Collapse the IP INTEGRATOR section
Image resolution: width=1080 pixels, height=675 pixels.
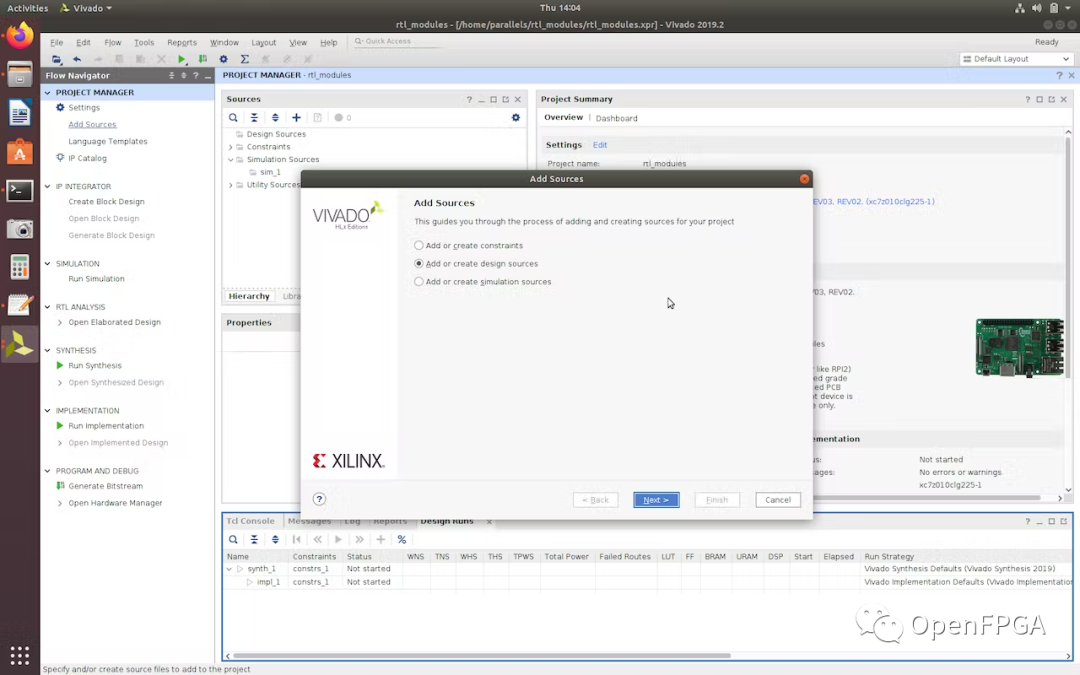tap(48, 187)
